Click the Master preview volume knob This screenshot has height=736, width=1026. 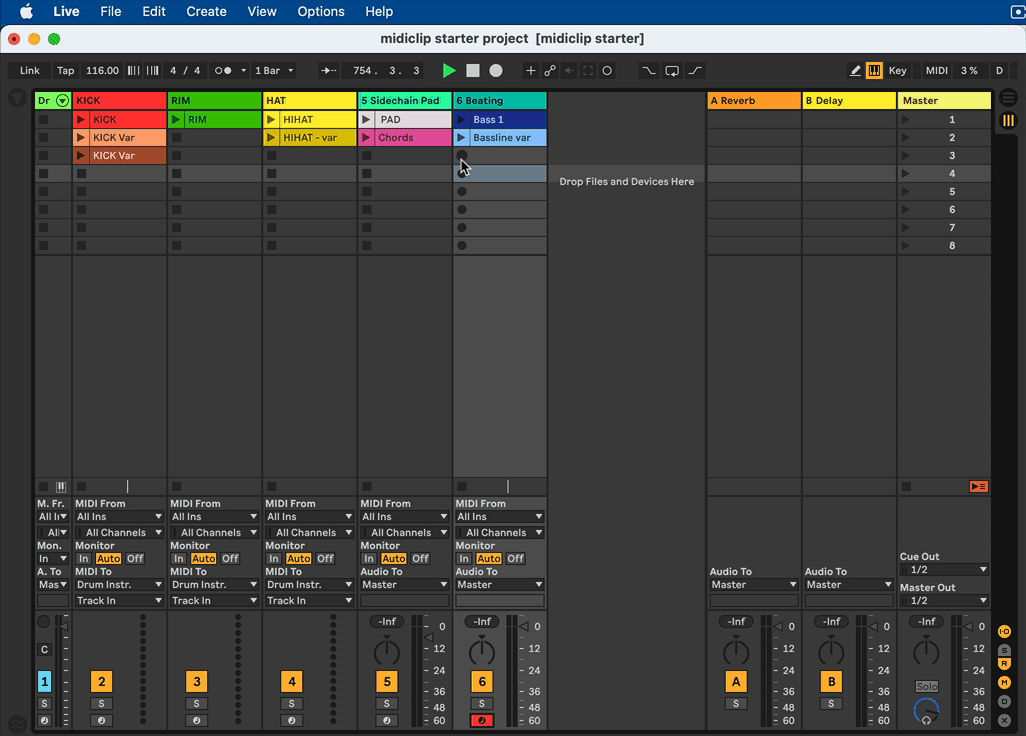point(927,710)
